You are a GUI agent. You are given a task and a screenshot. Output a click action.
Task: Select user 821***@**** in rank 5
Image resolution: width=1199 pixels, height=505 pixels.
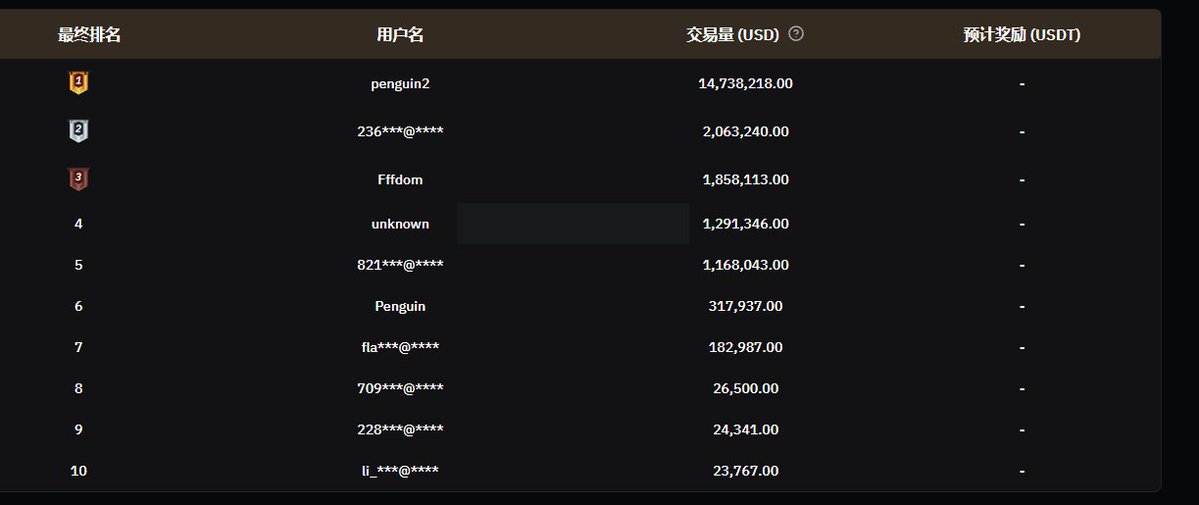(x=400, y=265)
